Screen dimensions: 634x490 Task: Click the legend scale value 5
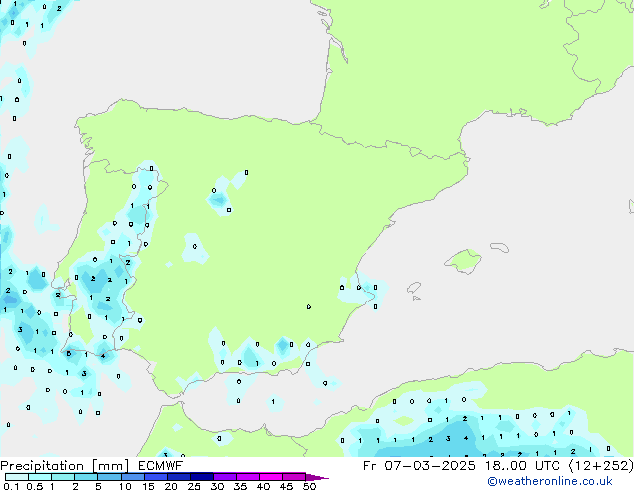point(99,487)
